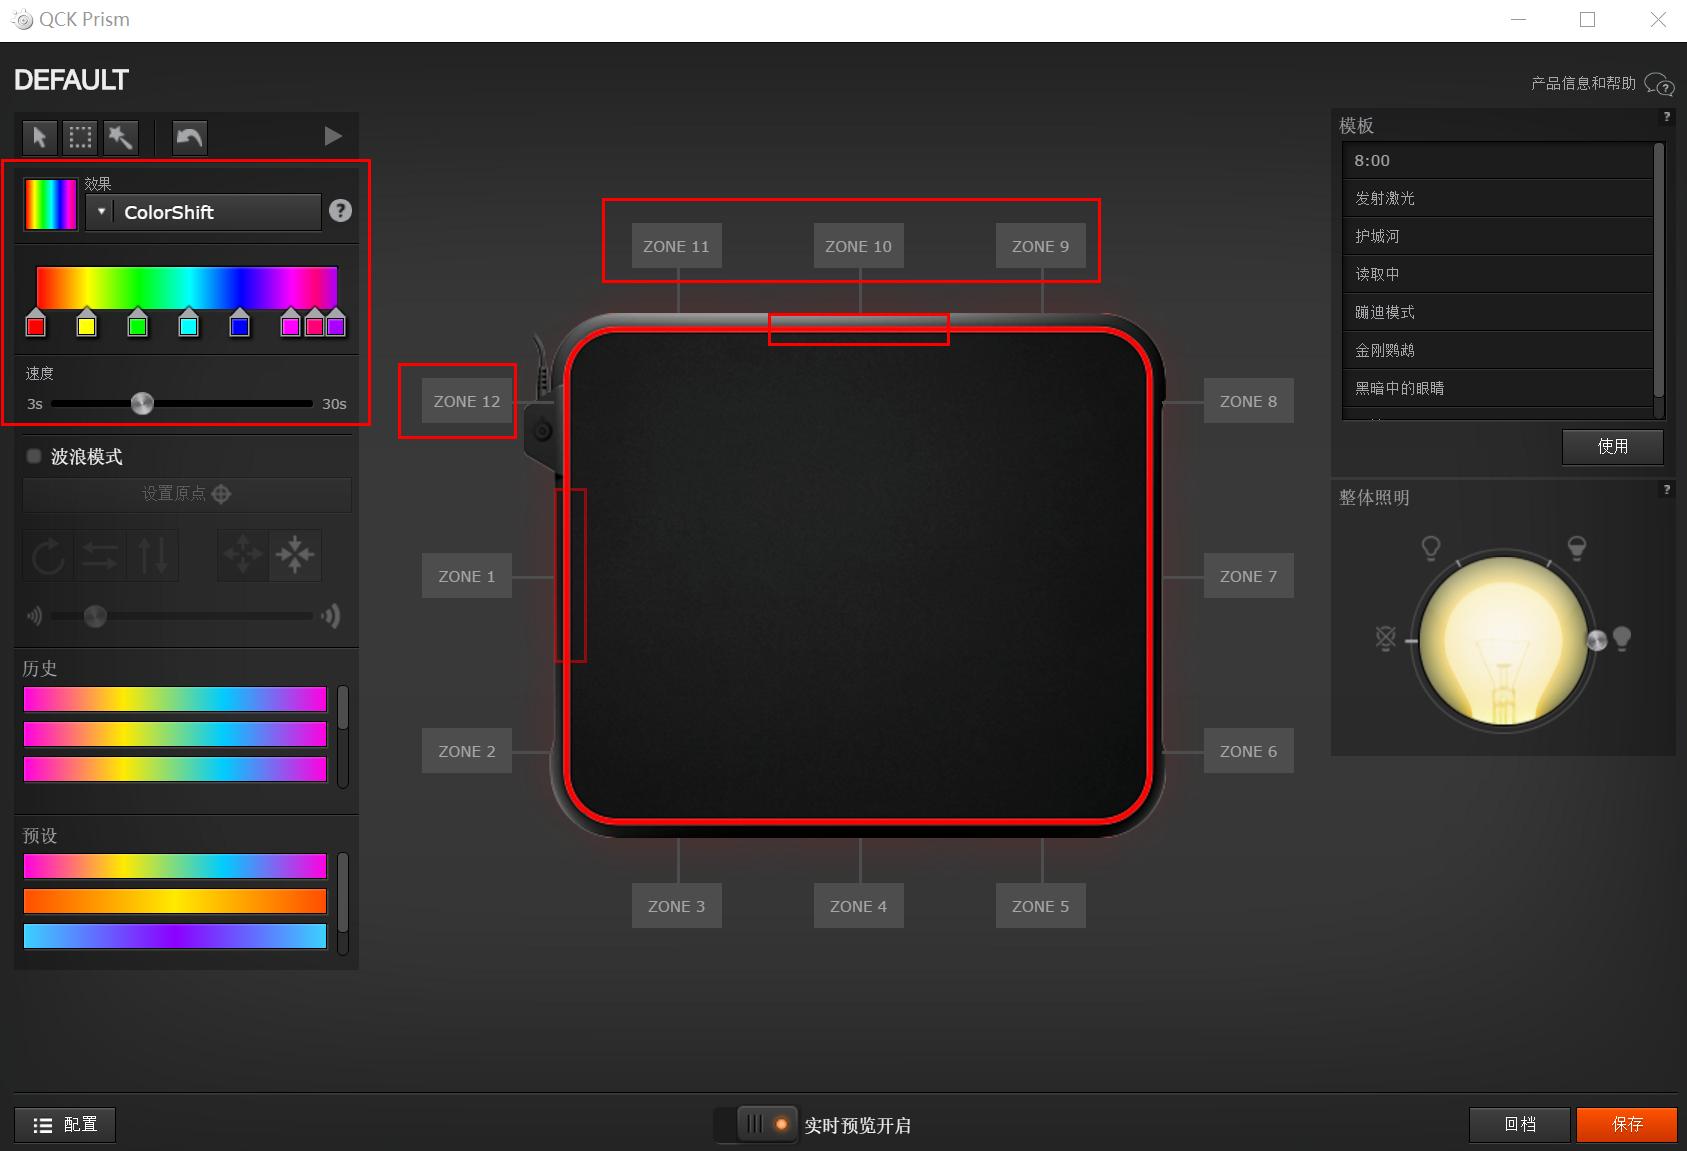Viewport: 1687px width, 1151px height.
Task: Choose the vertical wave direction icon
Action: point(152,555)
